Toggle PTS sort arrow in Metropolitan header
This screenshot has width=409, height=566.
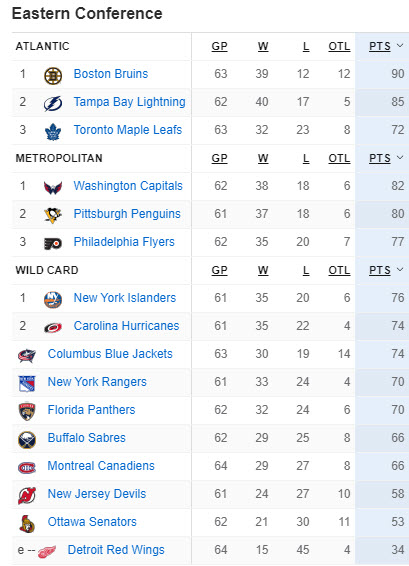[400, 157]
